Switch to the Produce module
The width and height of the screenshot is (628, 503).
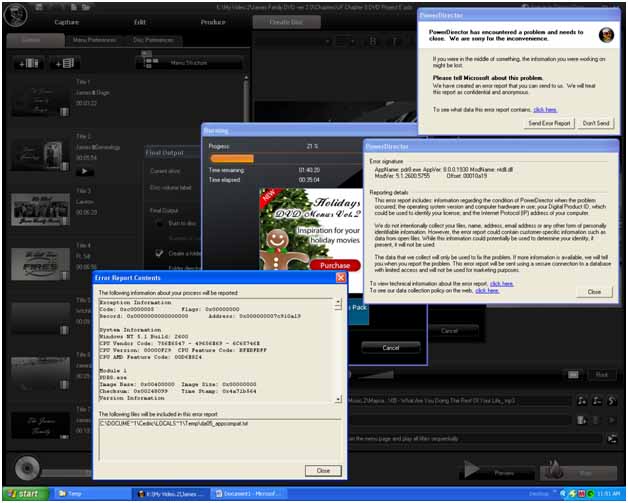[213, 22]
